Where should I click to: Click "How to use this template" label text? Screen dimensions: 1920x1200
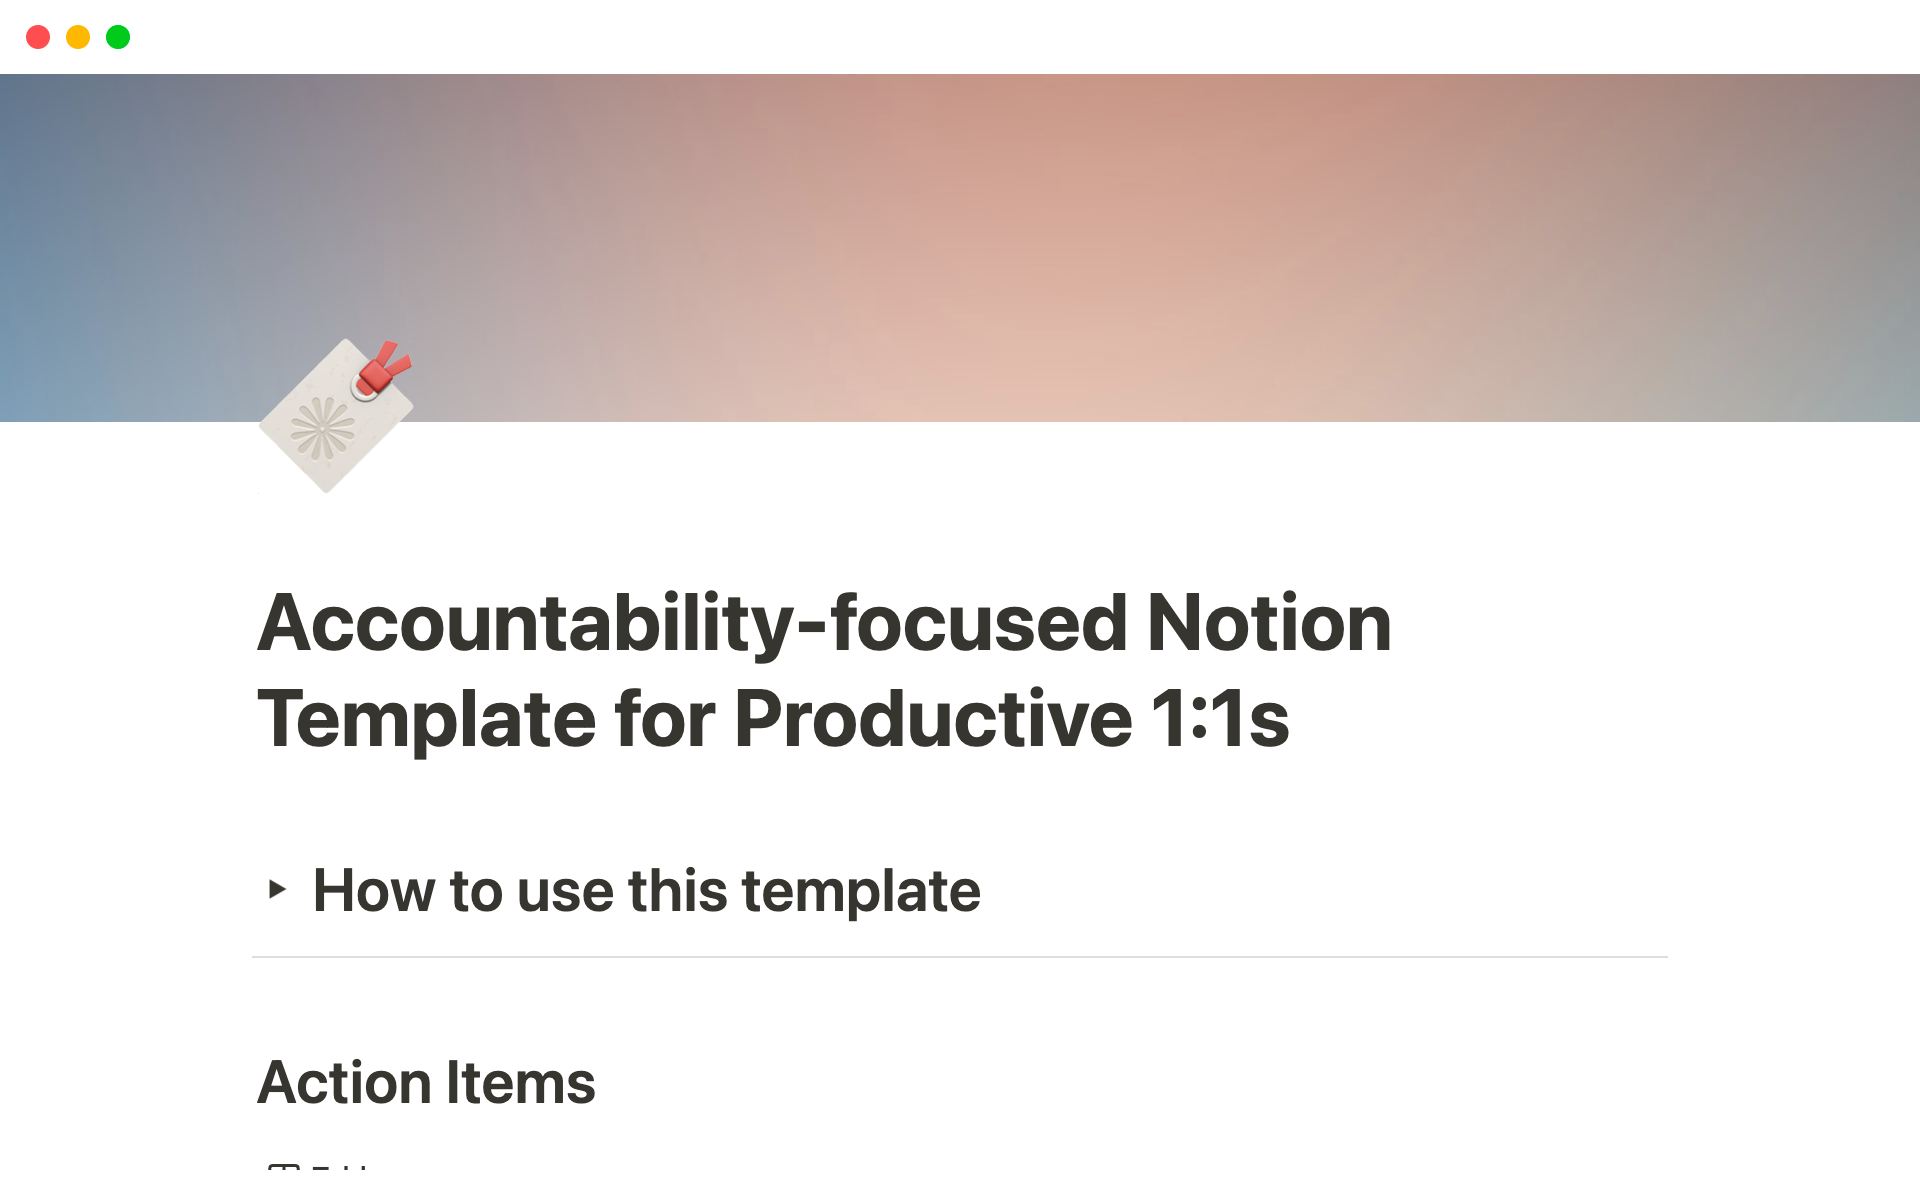pyautogui.click(x=646, y=889)
